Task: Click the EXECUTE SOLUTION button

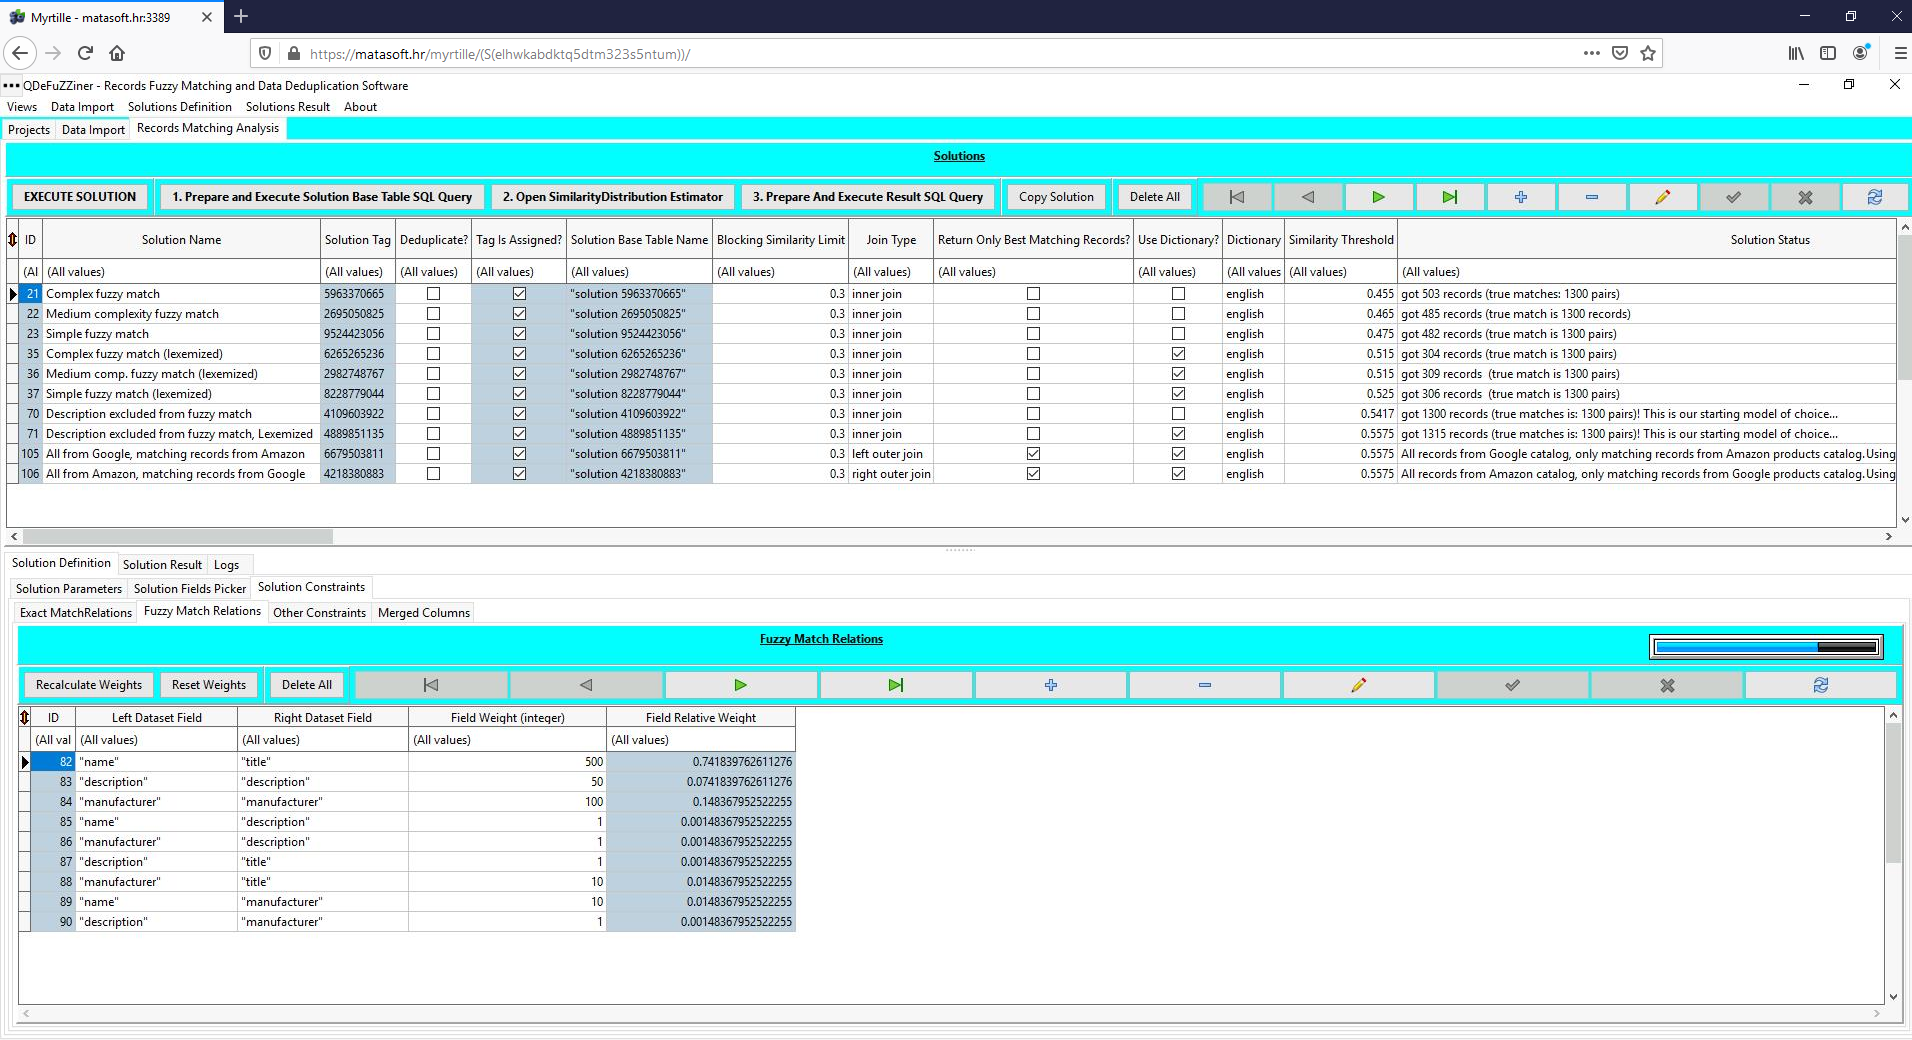Action: pyautogui.click(x=80, y=197)
